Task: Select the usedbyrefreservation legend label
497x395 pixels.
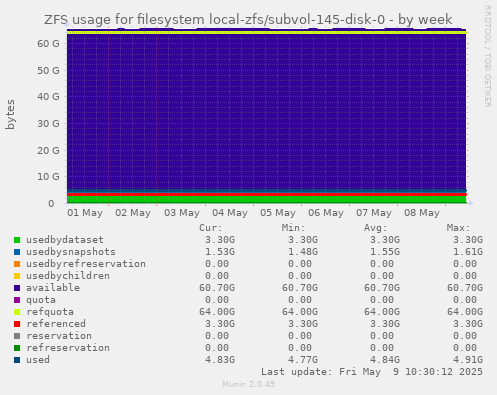Action: click(86, 264)
